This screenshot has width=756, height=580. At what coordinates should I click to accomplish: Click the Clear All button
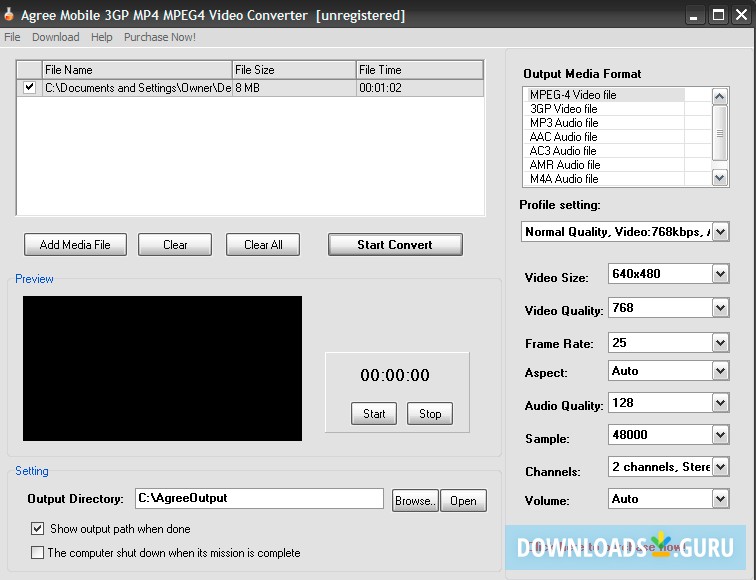click(263, 244)
